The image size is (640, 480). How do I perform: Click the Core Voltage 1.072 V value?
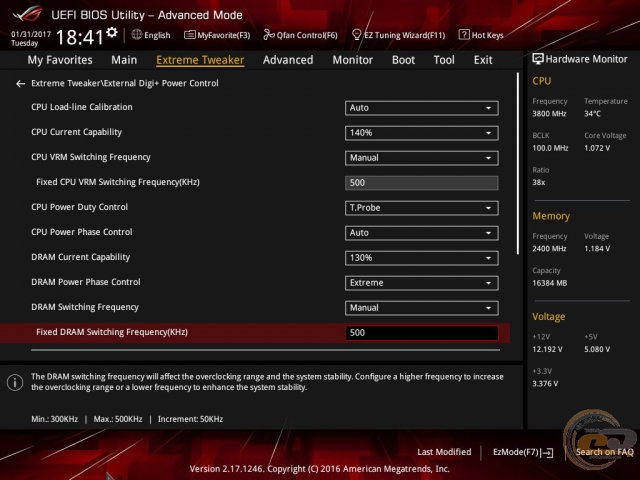pos(597,148)
